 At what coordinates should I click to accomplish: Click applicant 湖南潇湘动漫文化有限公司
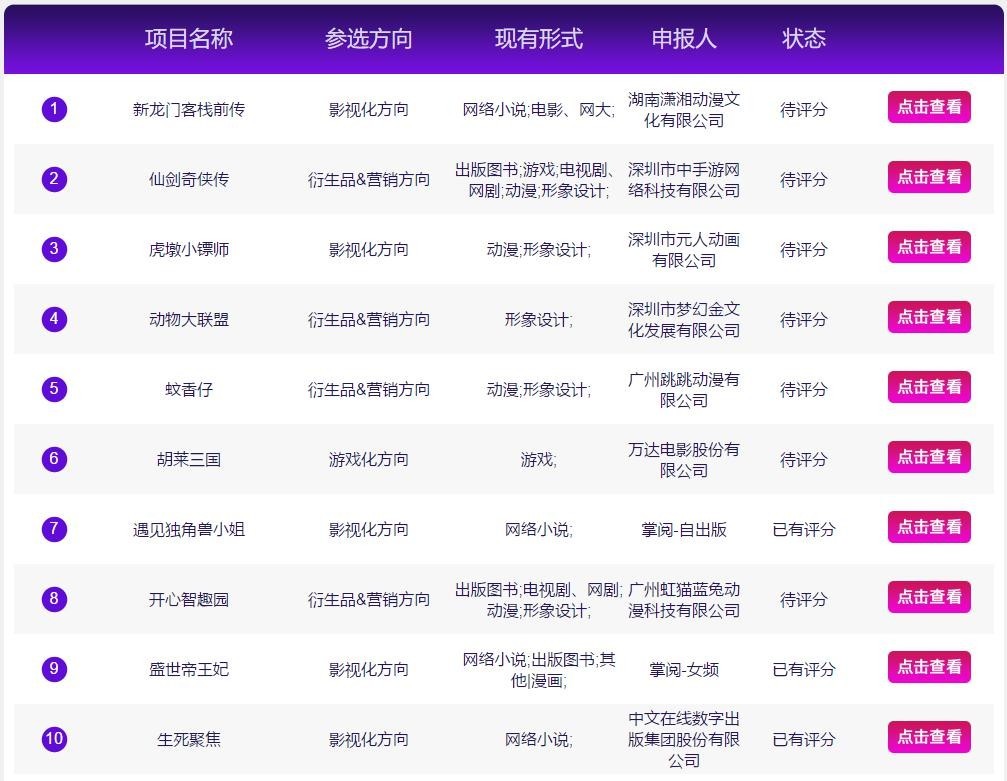coord(684,110)
